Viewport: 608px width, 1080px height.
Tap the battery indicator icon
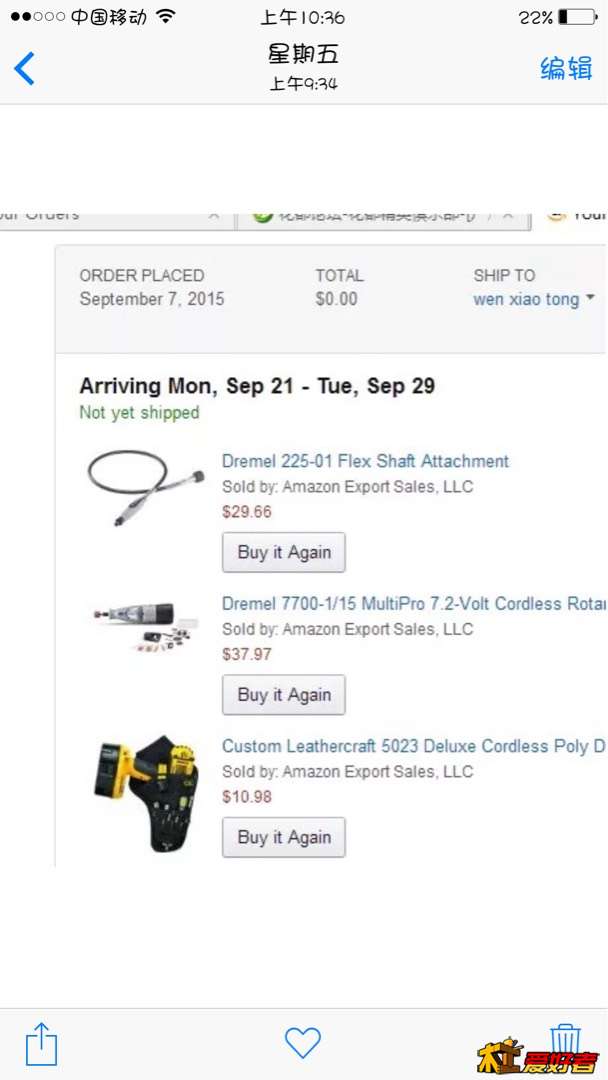coord(577,17)
